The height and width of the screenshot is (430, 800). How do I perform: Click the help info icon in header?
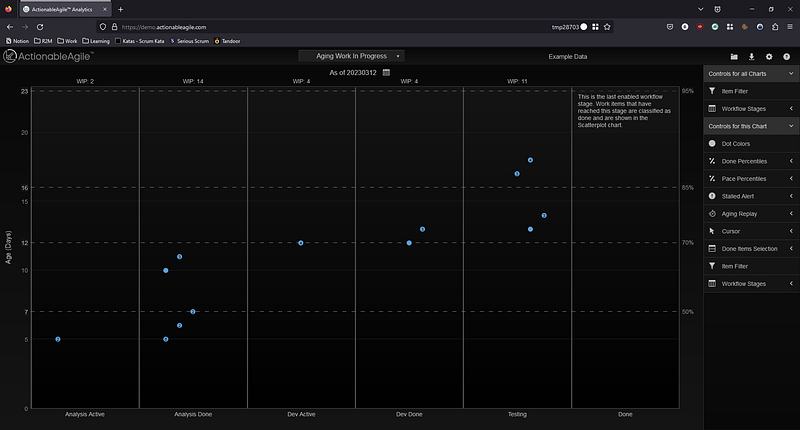786,57
